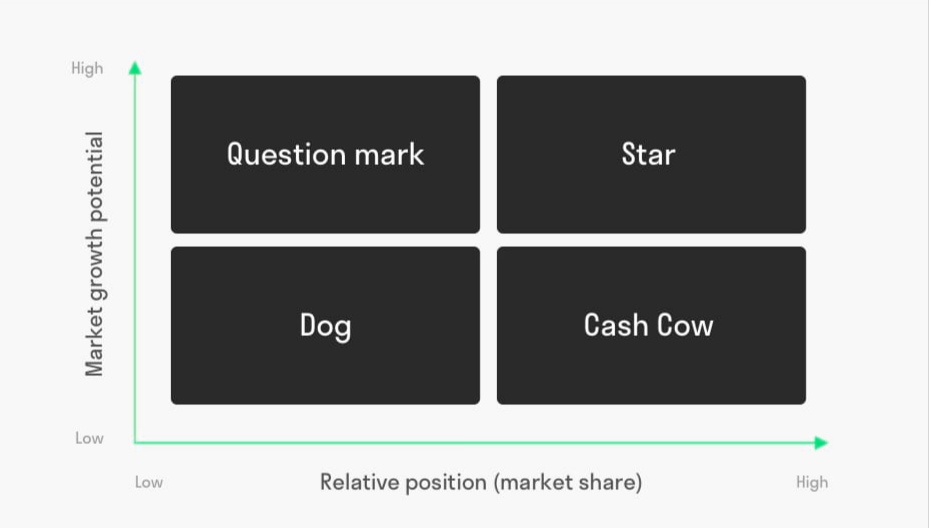This screenshot has height=528, width=929.
Task: Click the "Low" label under horizontal axis
Action: click(x=149, y=482)
